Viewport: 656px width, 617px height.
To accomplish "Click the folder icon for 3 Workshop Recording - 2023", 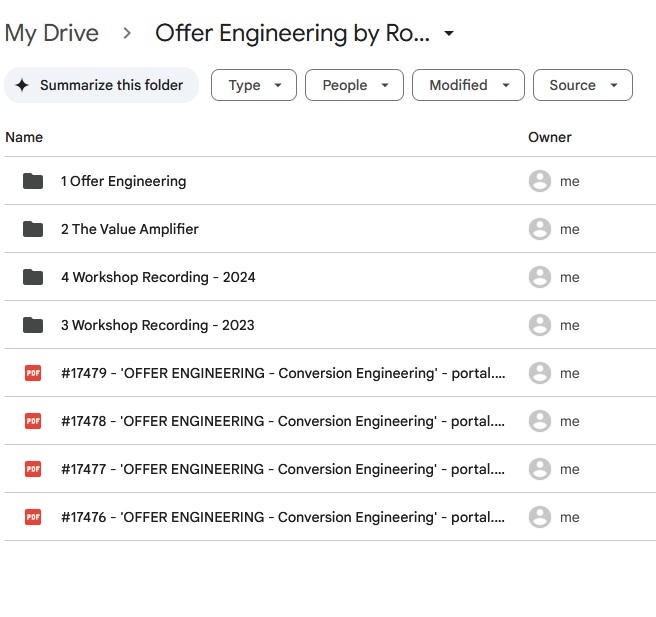I will [33, 325].
